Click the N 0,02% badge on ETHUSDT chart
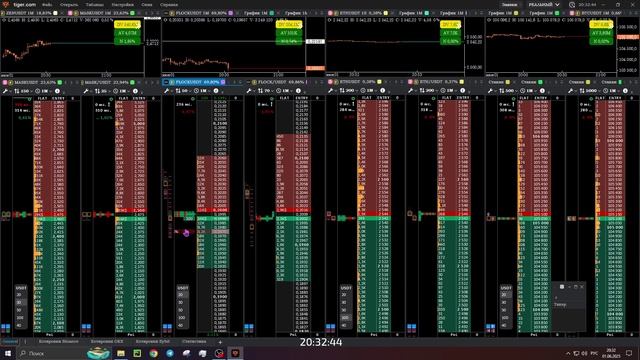The width and height of the screenshot is (640, 360). click(x=450, y=41)
